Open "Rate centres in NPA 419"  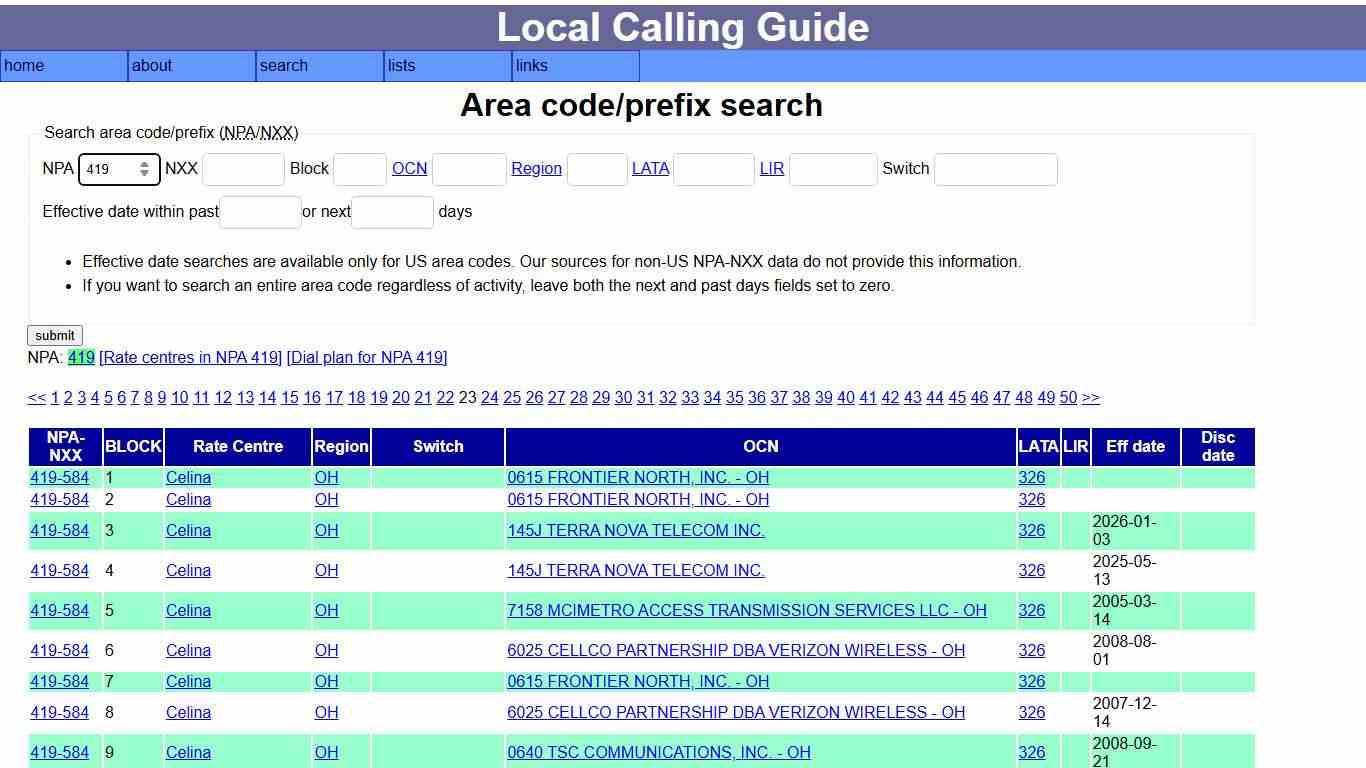192,357
